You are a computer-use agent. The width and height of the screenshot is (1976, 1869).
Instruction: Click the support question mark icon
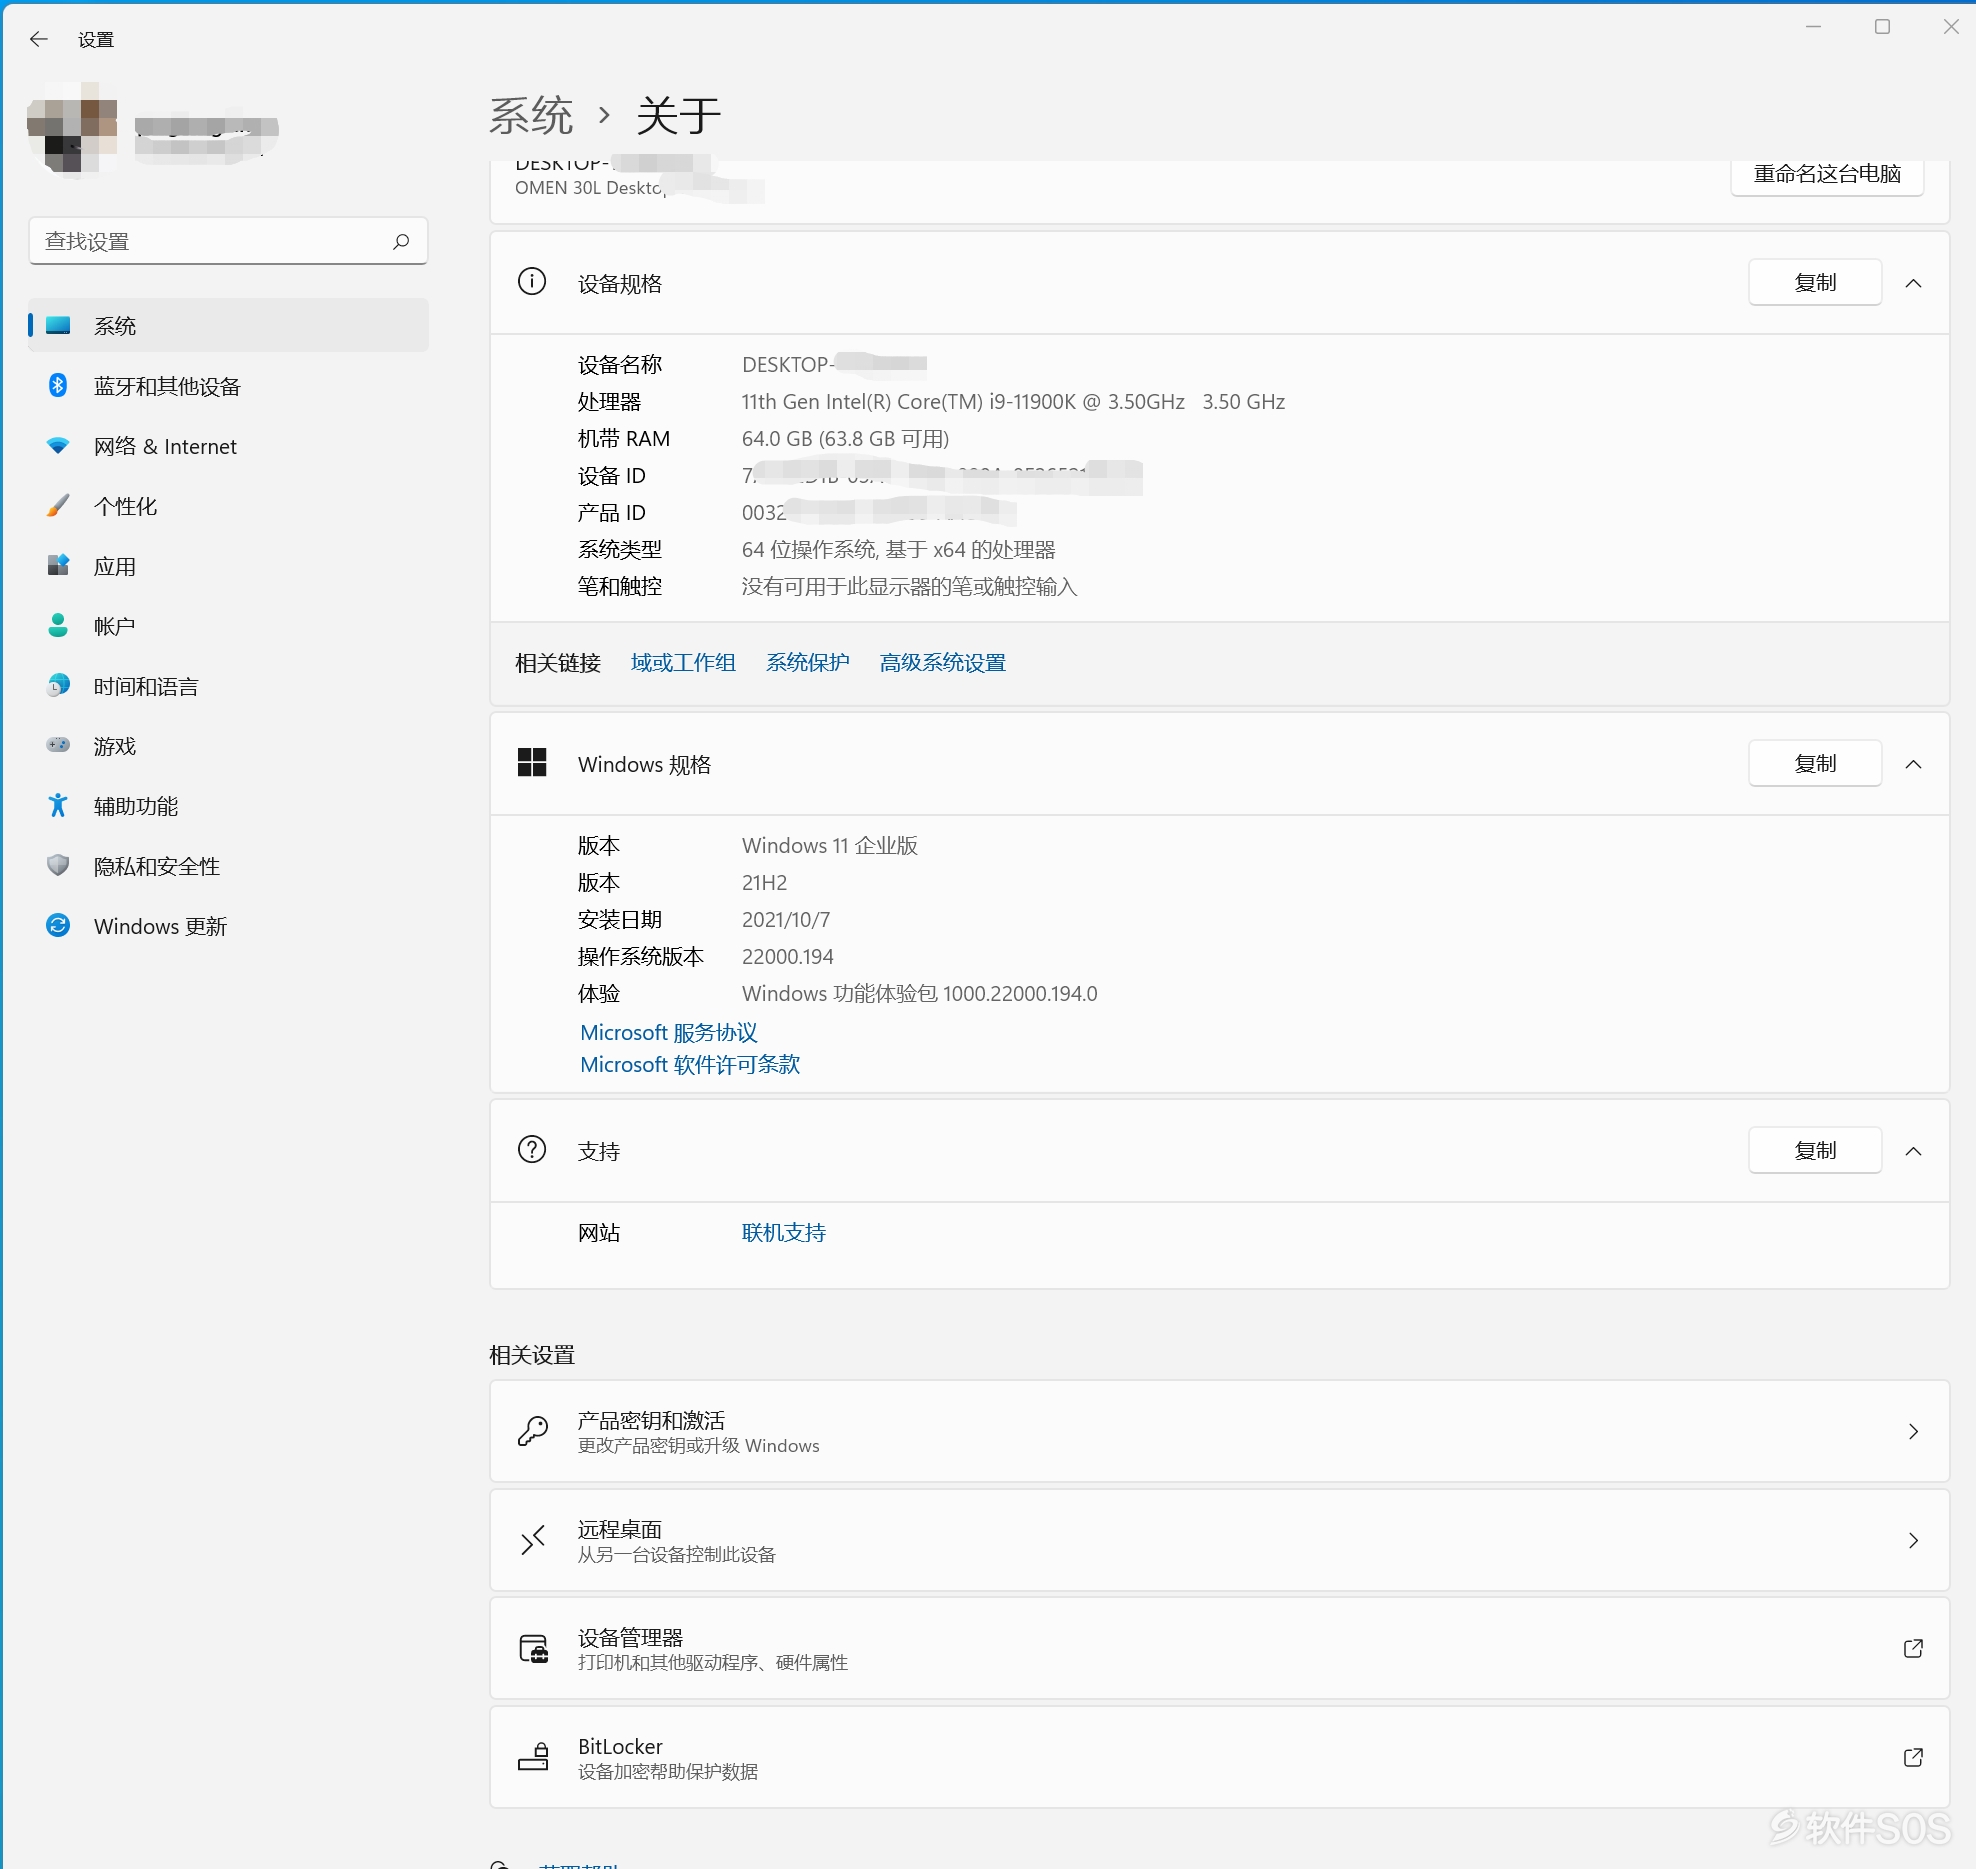click(532, 1150)
